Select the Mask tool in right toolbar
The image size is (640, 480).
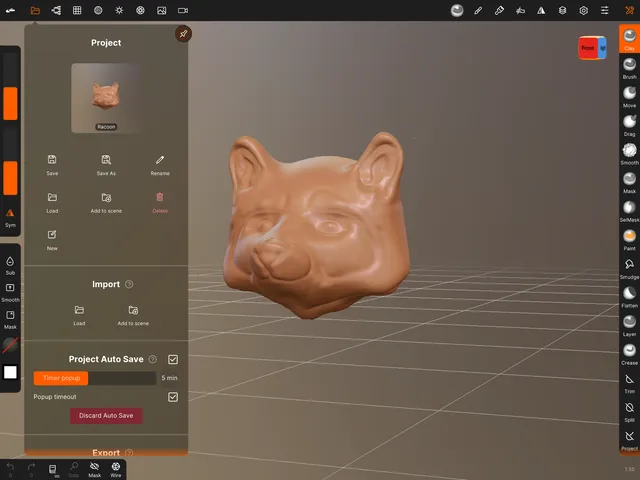tap(629, 182)
